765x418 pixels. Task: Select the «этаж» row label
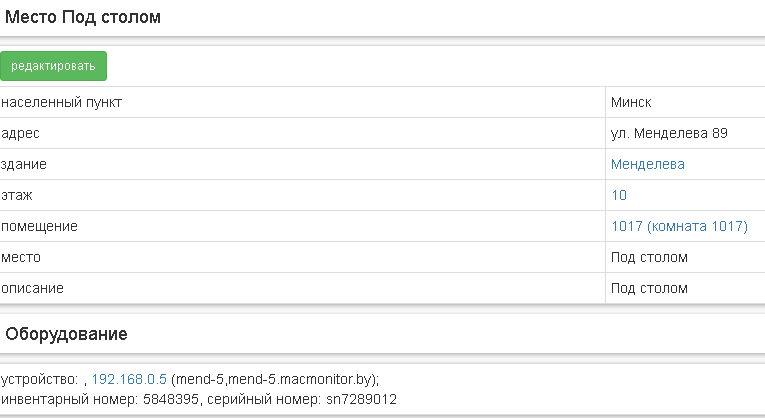click(18, 195)
